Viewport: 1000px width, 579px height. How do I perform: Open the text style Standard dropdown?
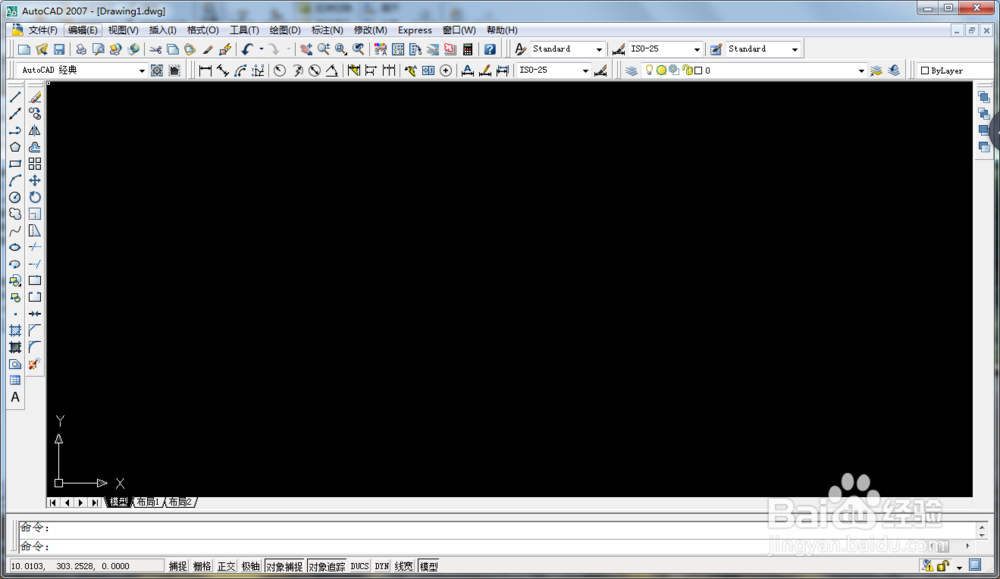pos(599,49)
